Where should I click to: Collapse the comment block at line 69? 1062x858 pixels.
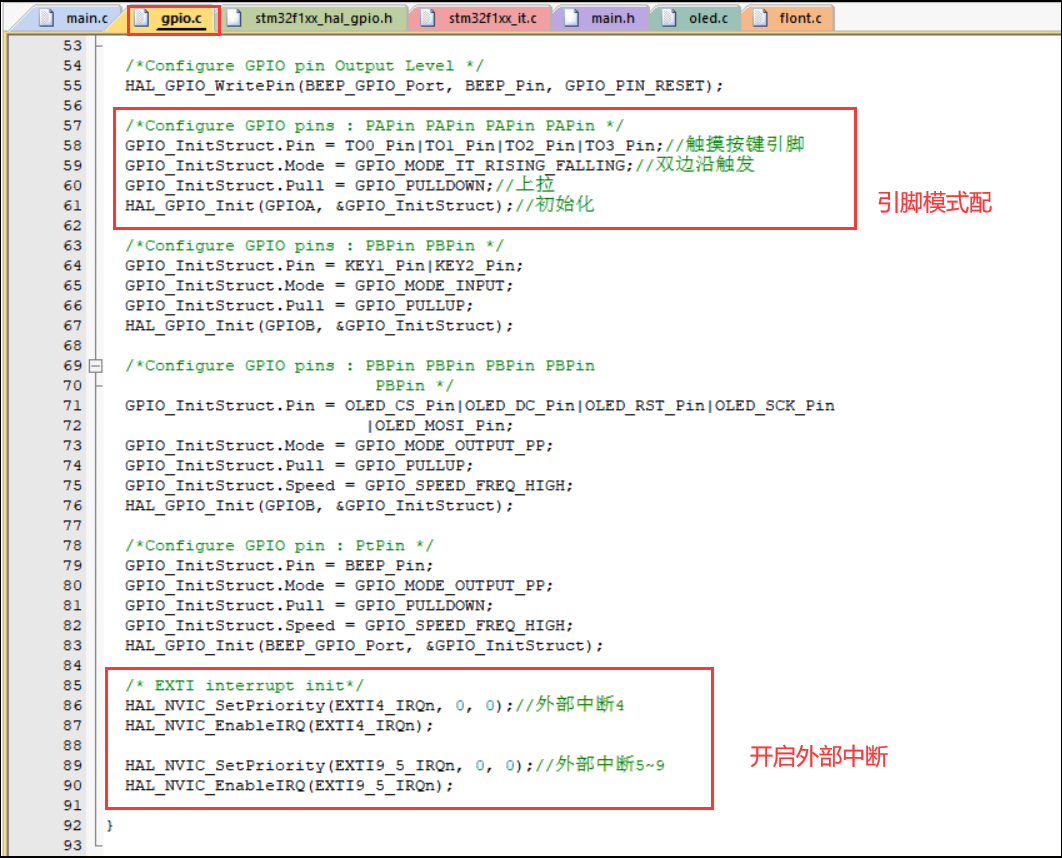[x=96, y=366]
